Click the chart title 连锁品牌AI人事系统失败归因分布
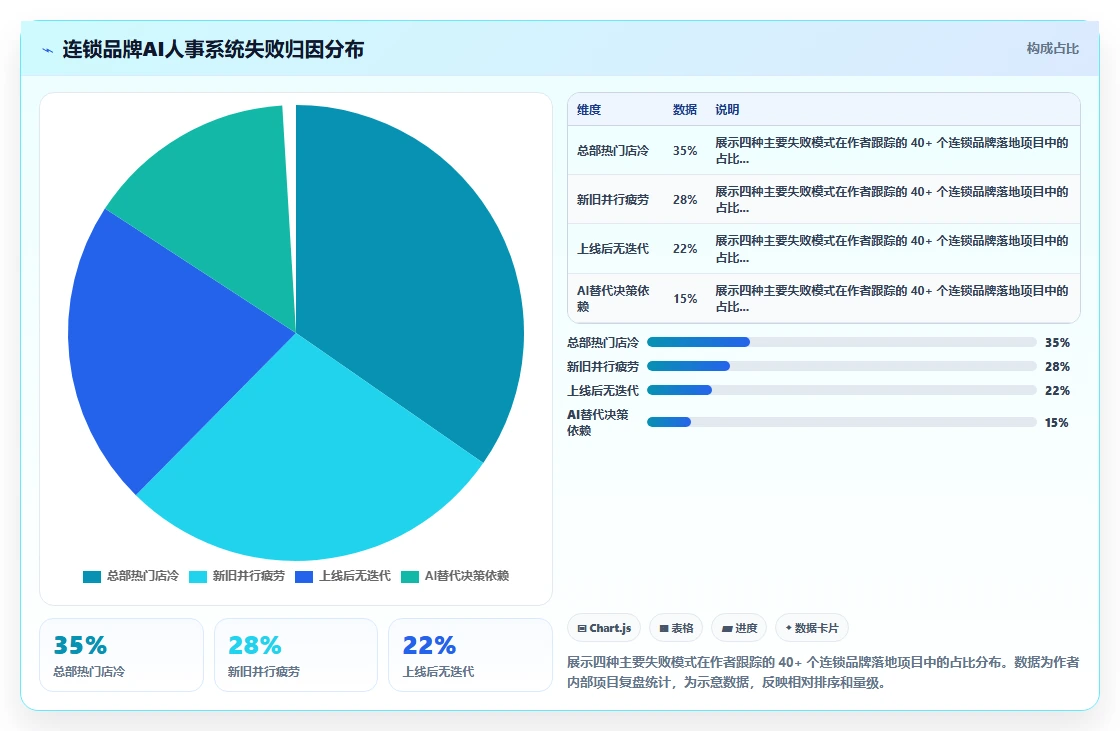Screen dimensions: 1120x731 click(x=213, y=49)
